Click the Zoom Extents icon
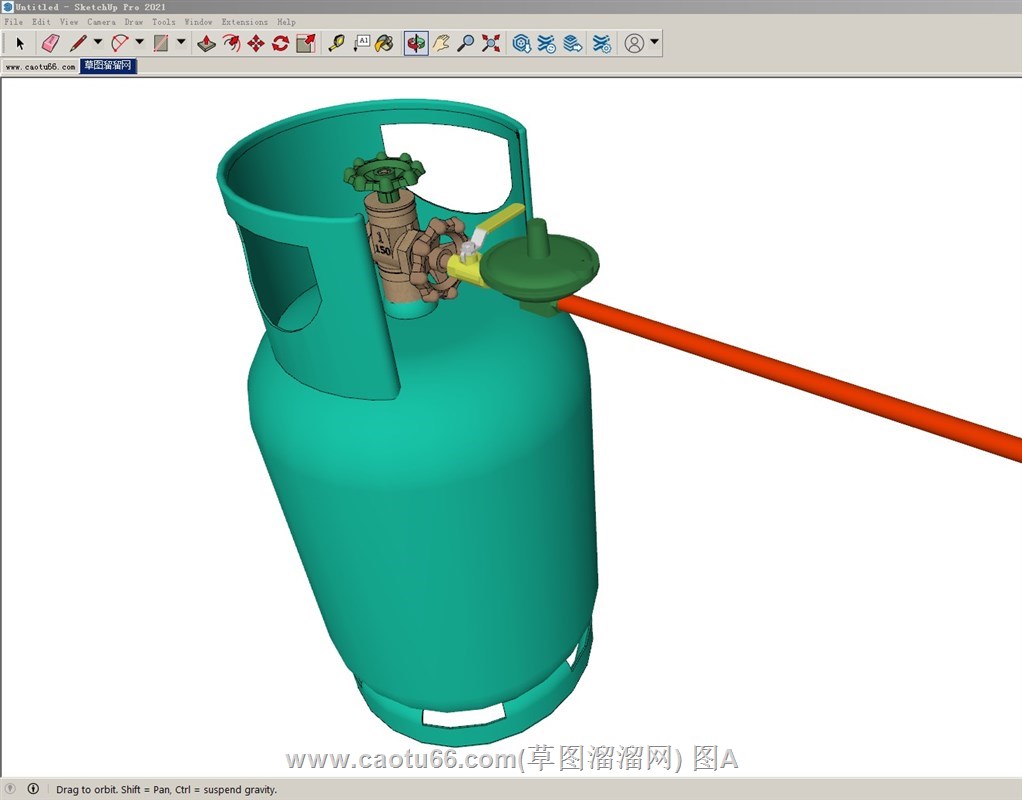The image size is (1022, 800). (x=491, y=43)
